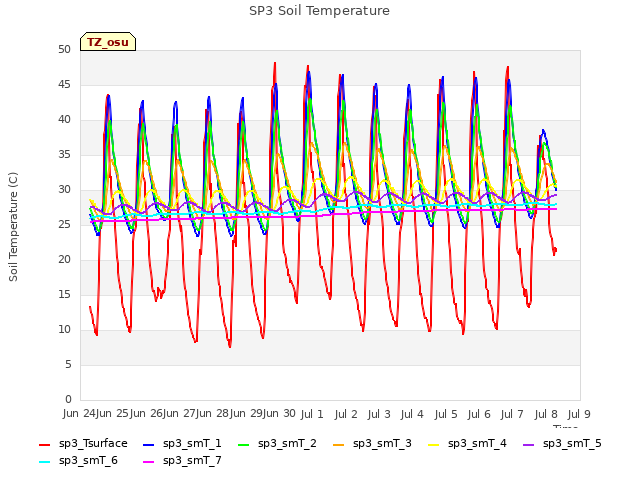
Task: Click the magenta sp3_smT_7 legend swatch
Action: [149, 462]
